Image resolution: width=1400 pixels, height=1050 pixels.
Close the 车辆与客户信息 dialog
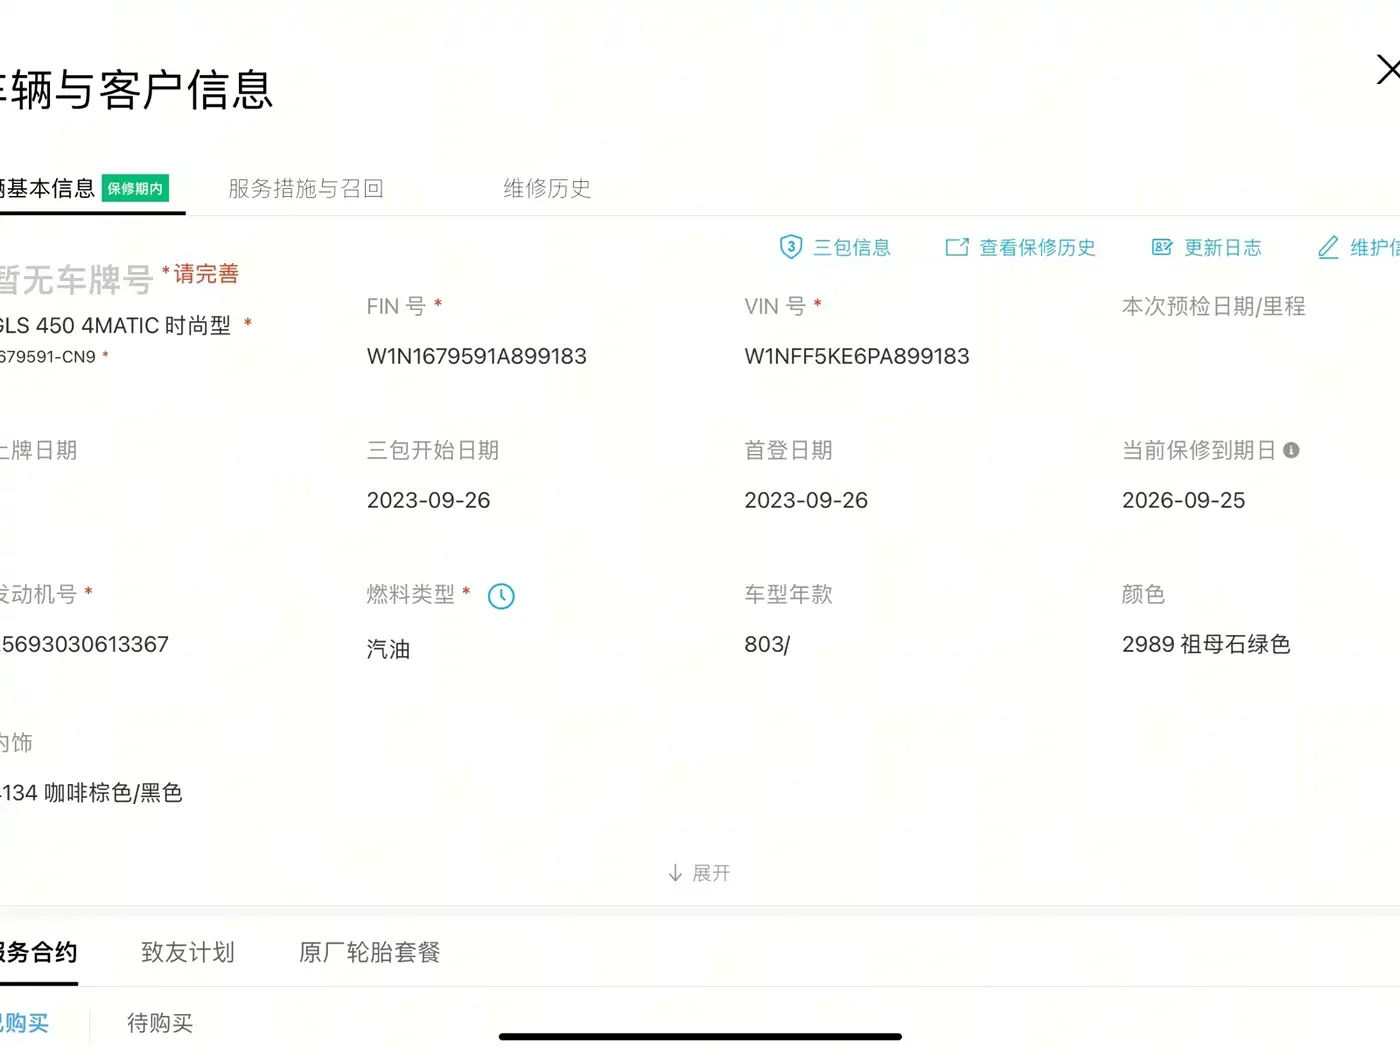coord(1387,70)
